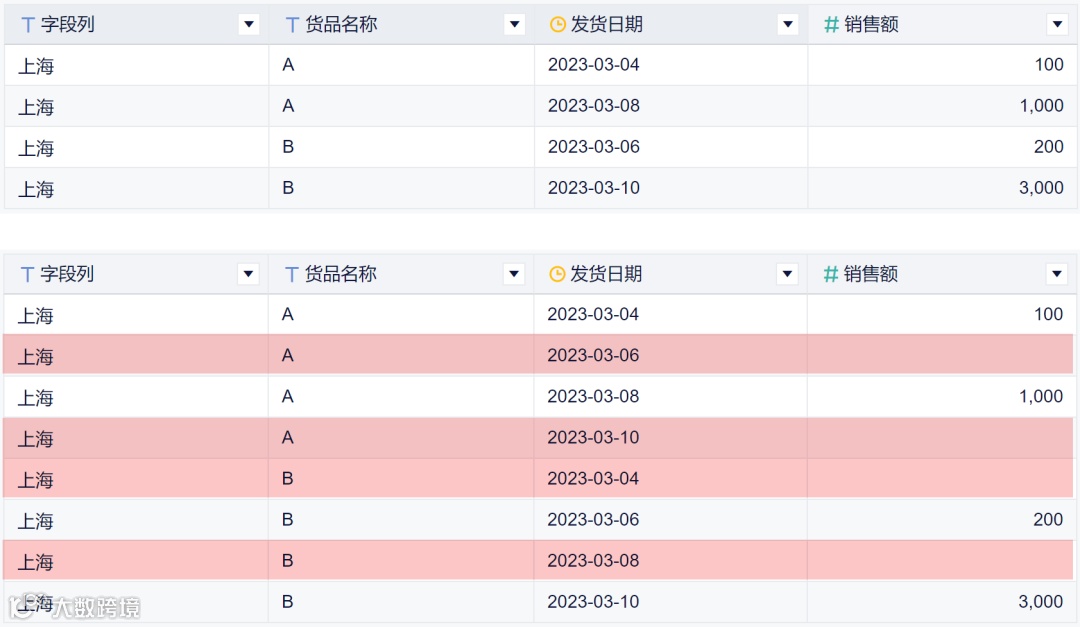Click the T icon beside 货品名称 in upper table

coord(292,25)
